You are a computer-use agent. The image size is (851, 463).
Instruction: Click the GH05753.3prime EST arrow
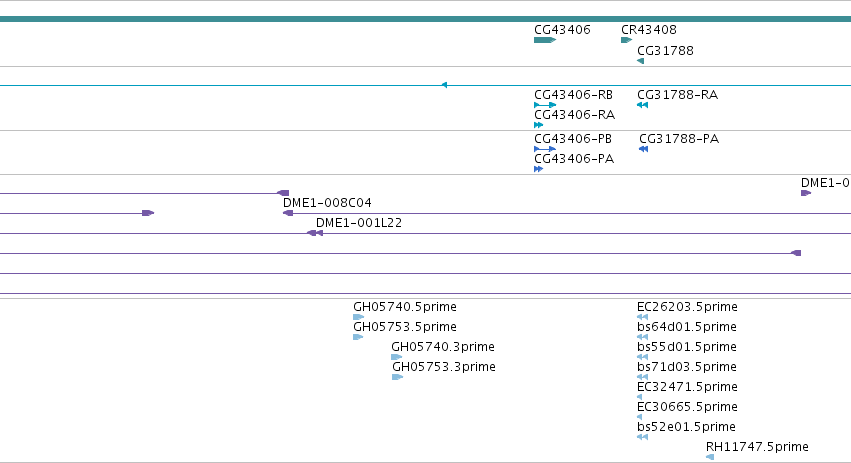click(x=397, y=377)
